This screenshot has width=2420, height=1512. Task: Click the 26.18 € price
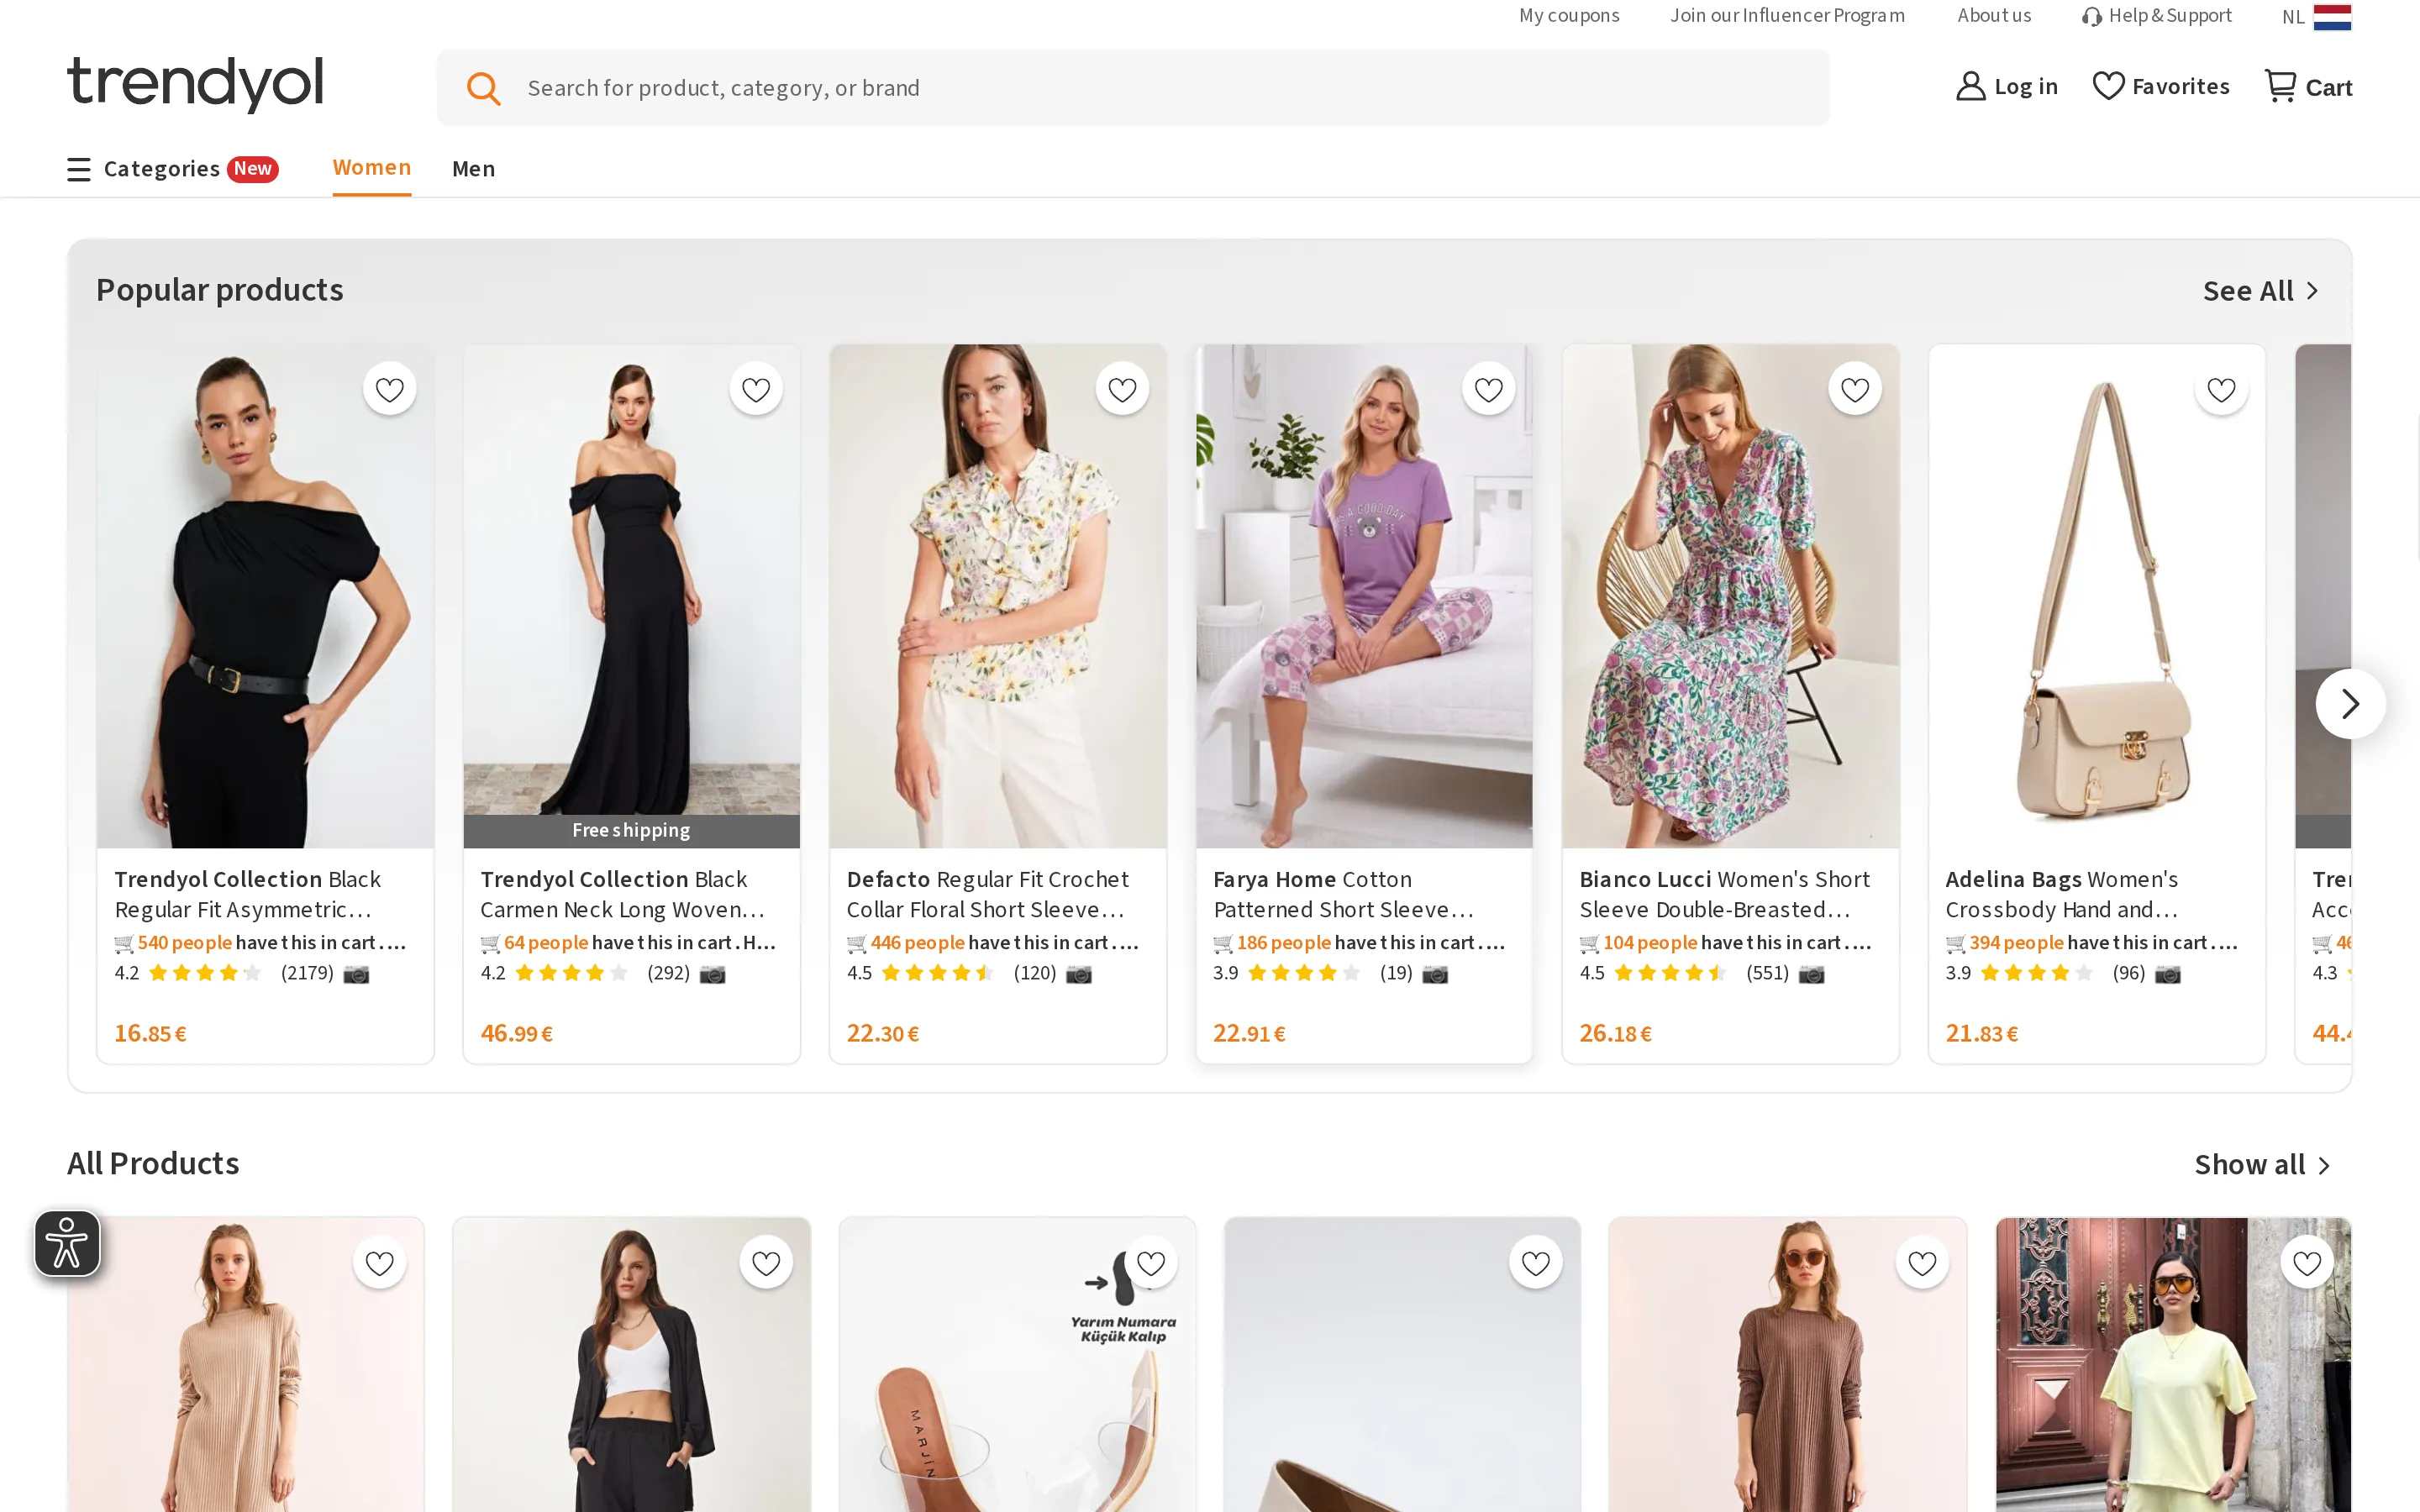click(1615, 1034)
